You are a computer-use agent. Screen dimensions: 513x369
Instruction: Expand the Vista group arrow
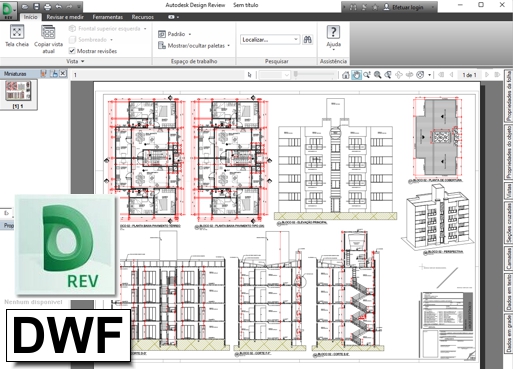tap(83, 61)
